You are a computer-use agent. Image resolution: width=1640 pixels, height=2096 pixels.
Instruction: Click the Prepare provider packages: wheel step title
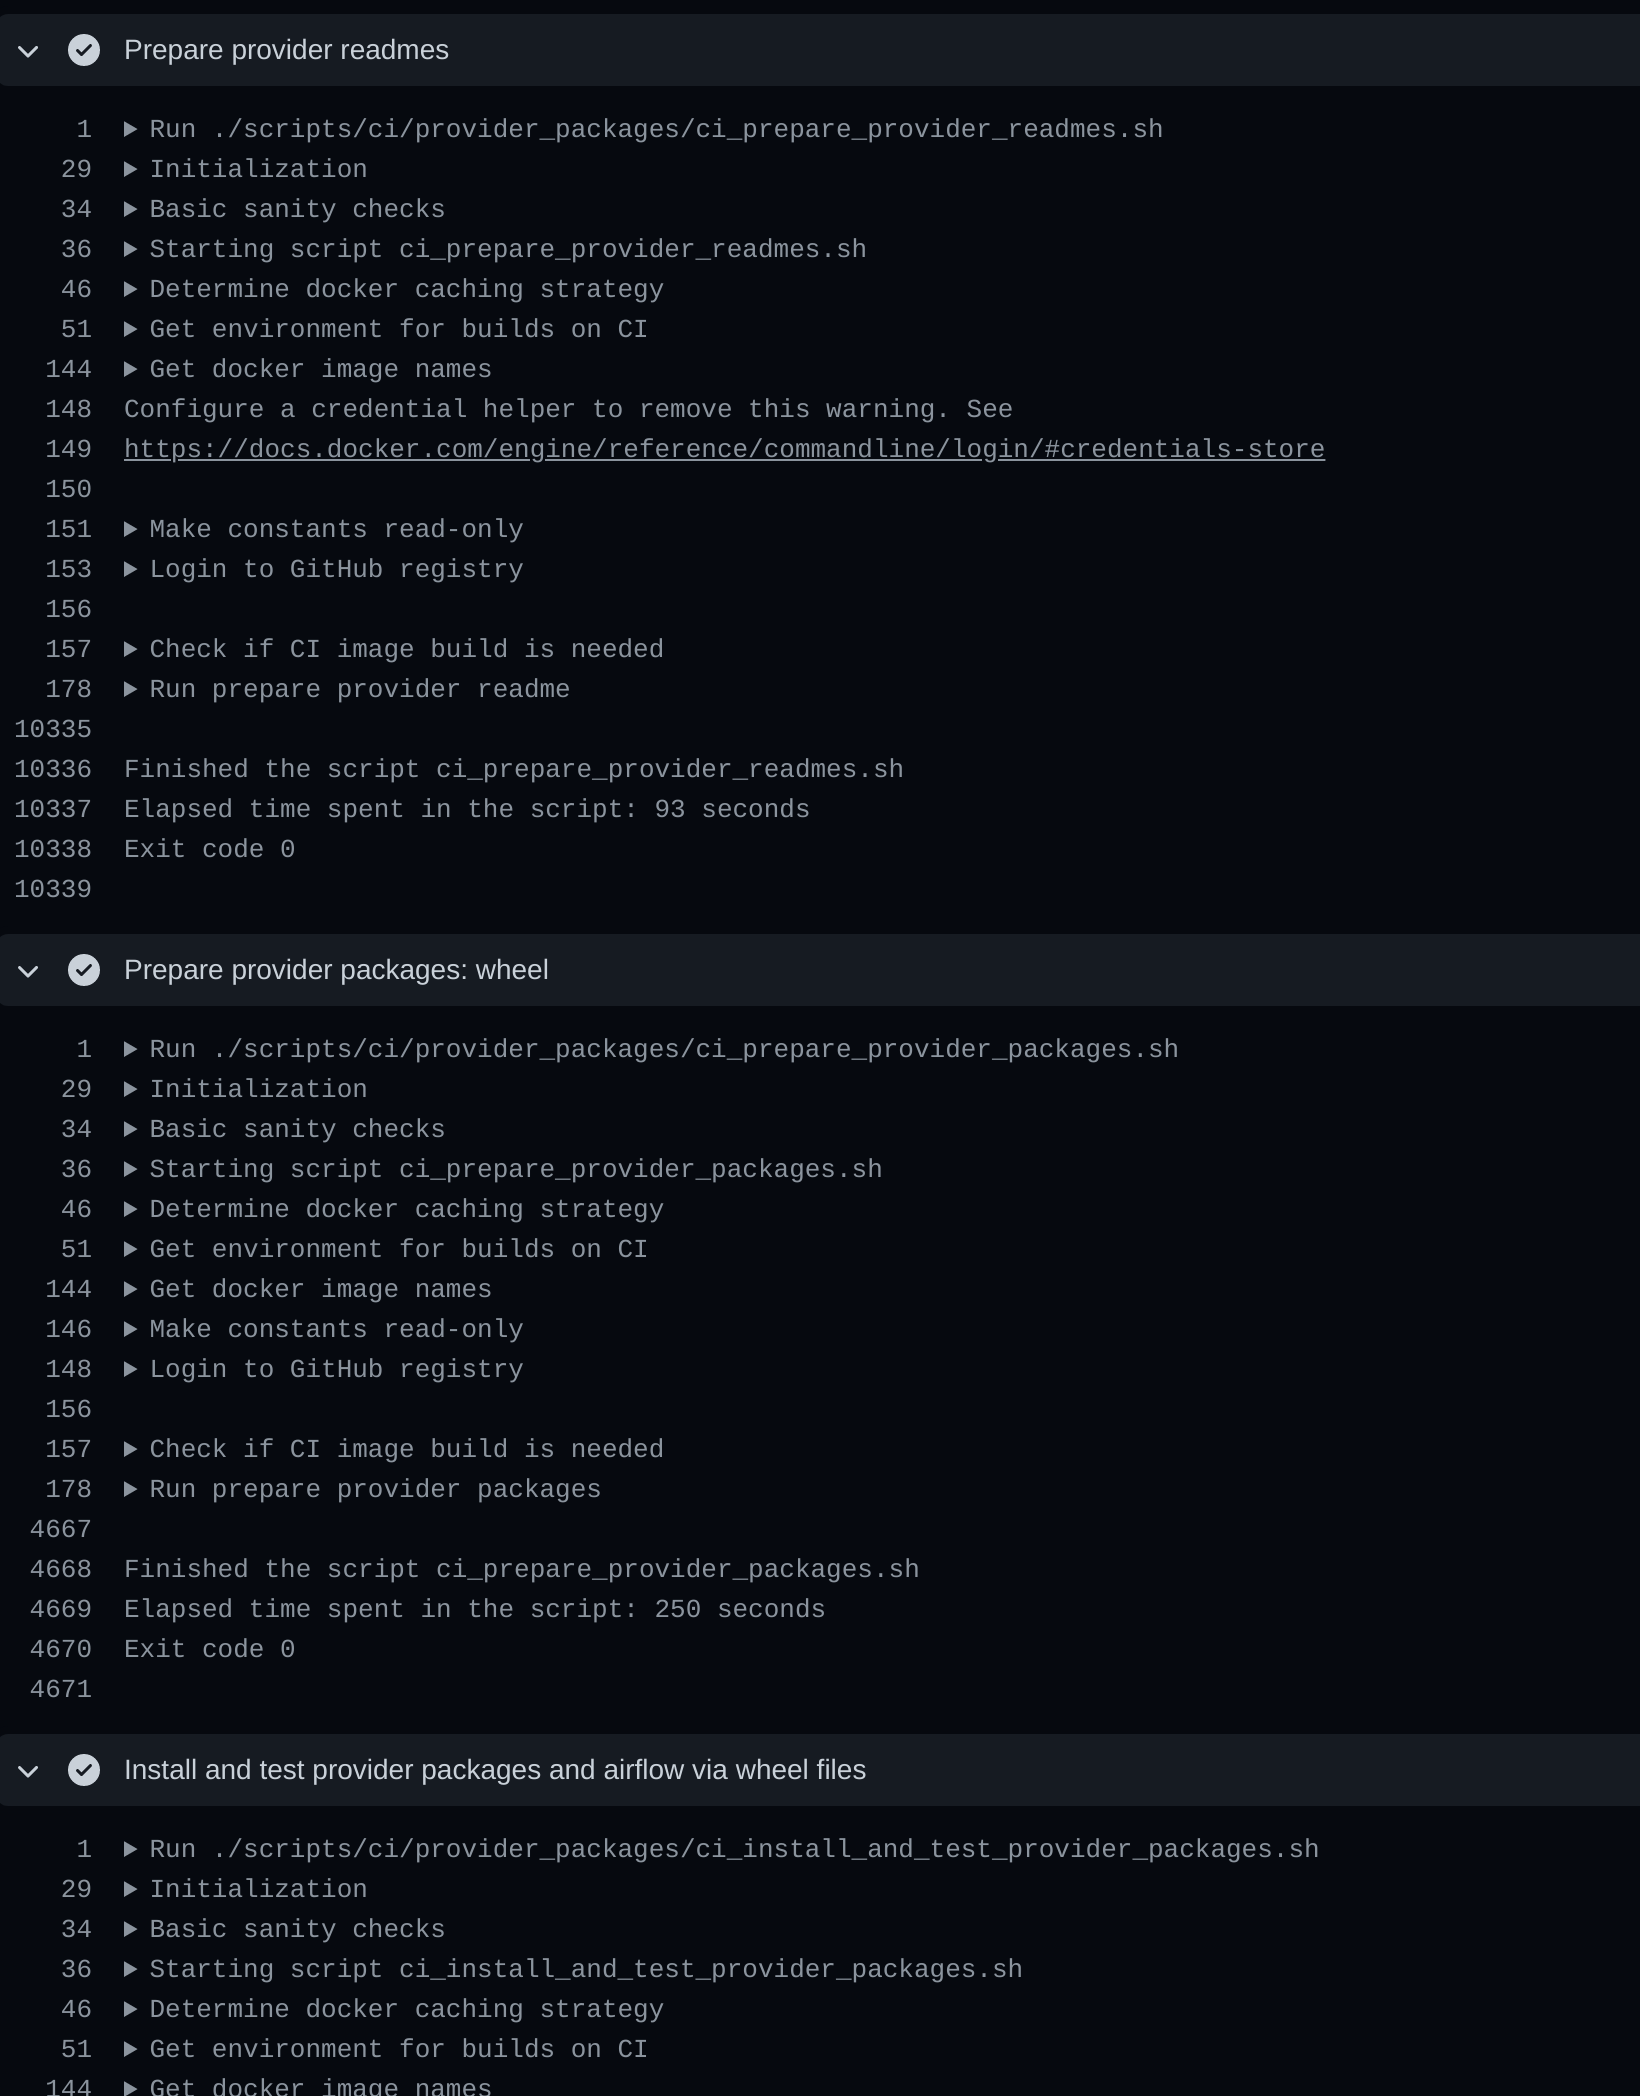(336, 969)
